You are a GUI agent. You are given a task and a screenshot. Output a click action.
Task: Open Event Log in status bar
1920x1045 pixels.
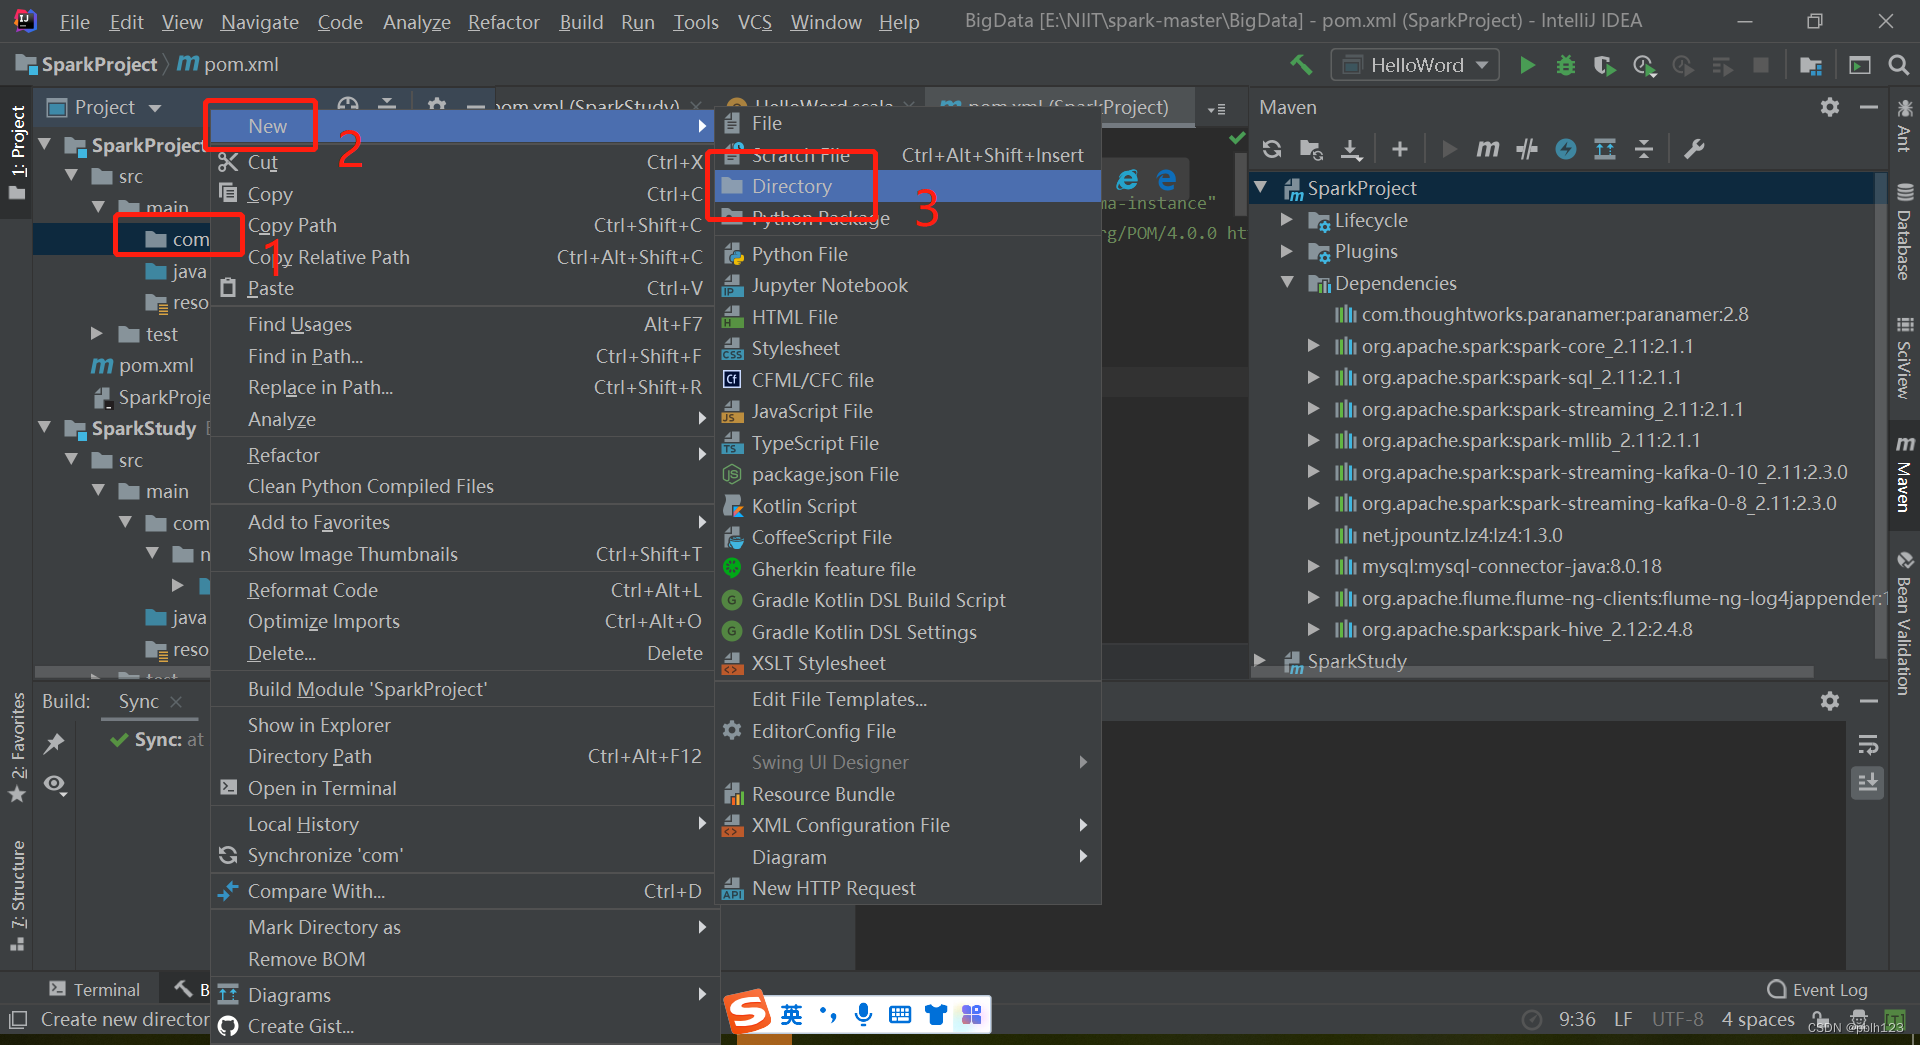click(x=1818, y=989)
